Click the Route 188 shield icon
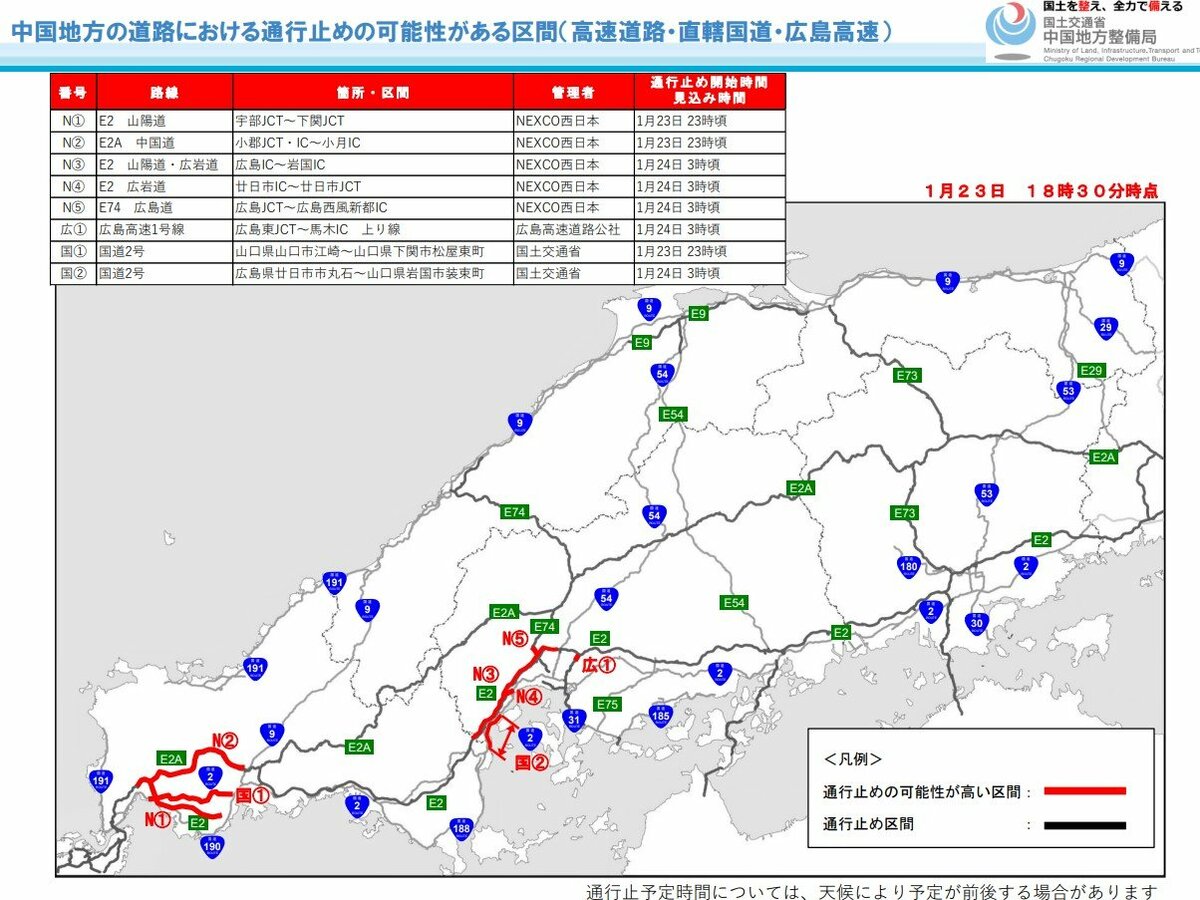1200x900 pixels. point(461,828)
